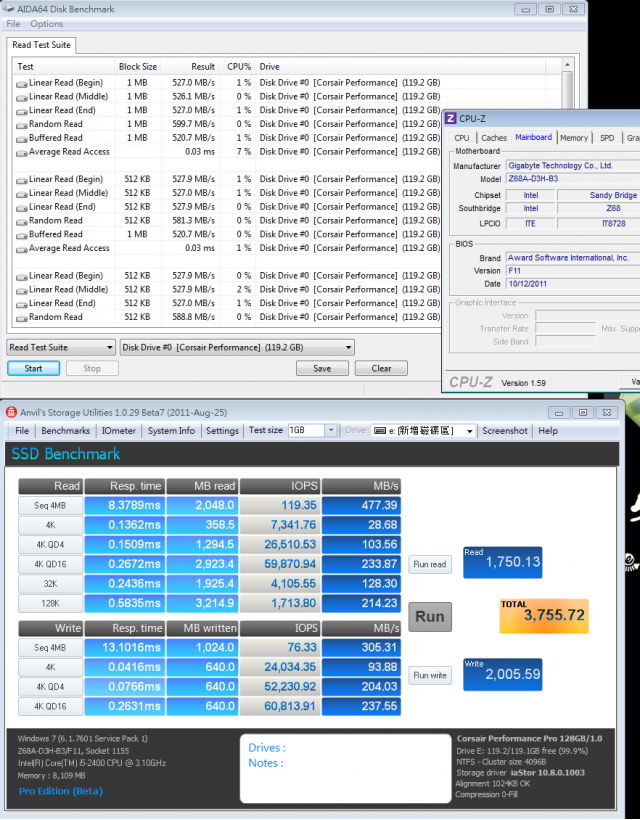
Task: Click the Seq 4MB read 477.39 MB/s value
Action: [x=361, y=506]
